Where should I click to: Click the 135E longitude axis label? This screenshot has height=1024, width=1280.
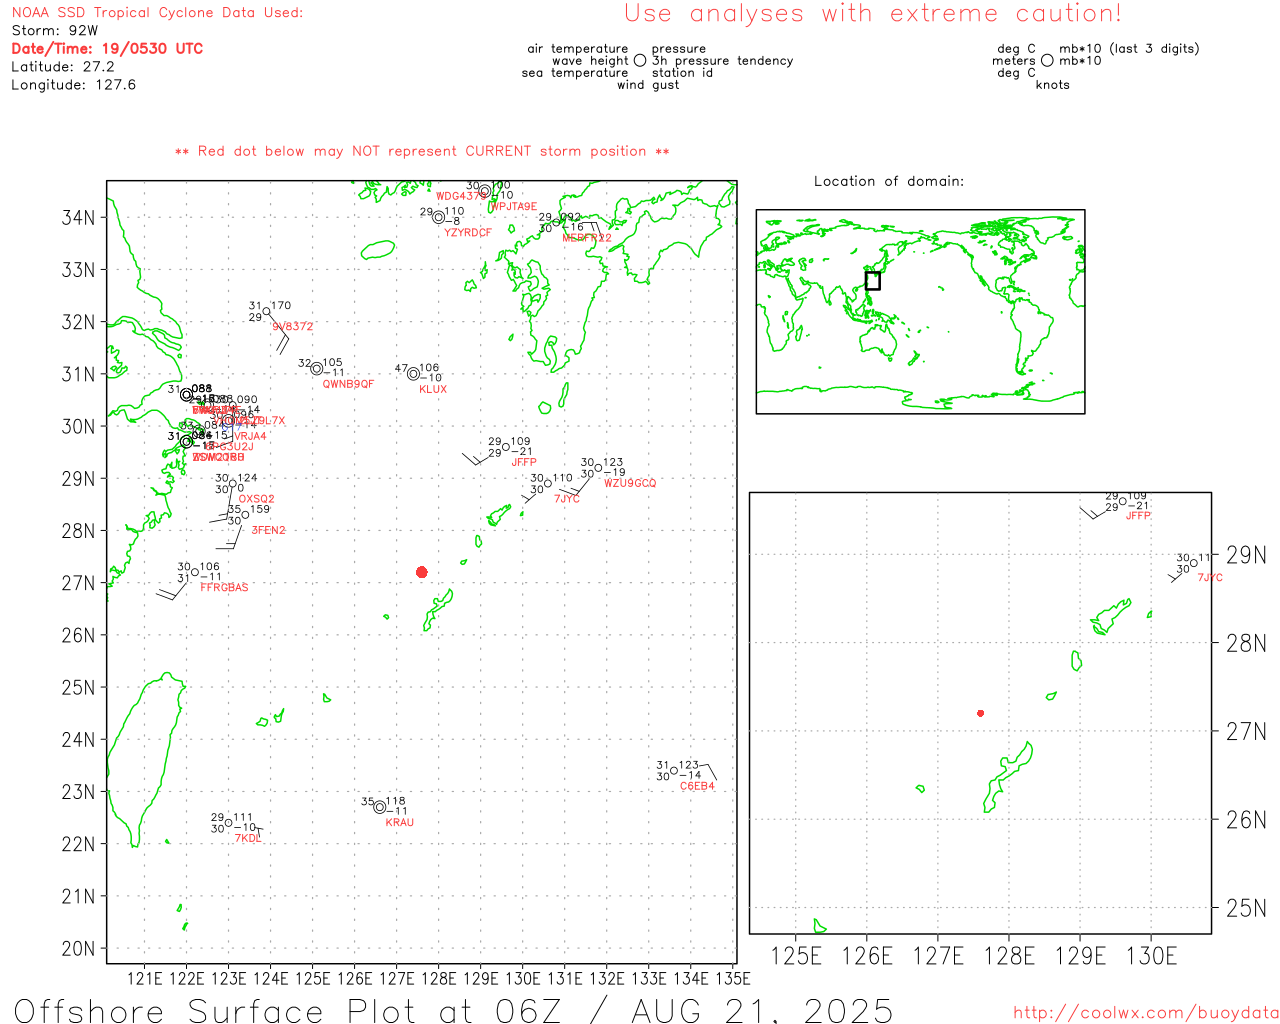[733, 978]
